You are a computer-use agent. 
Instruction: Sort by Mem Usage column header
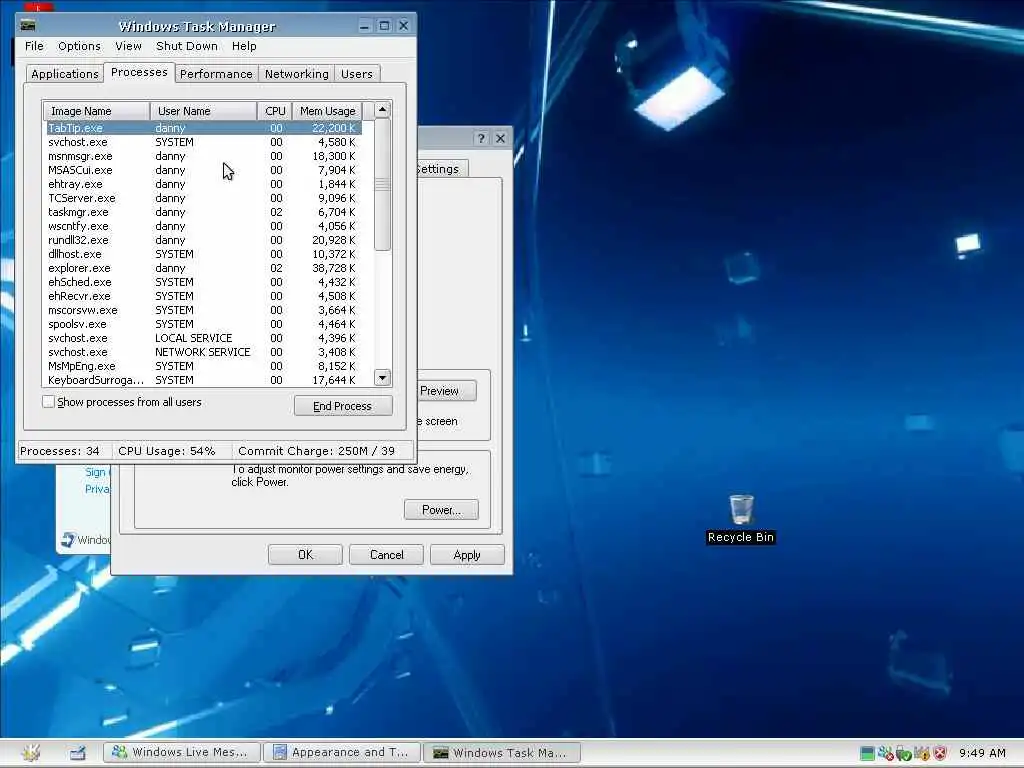pyautogui.click(x=327, y=111)
